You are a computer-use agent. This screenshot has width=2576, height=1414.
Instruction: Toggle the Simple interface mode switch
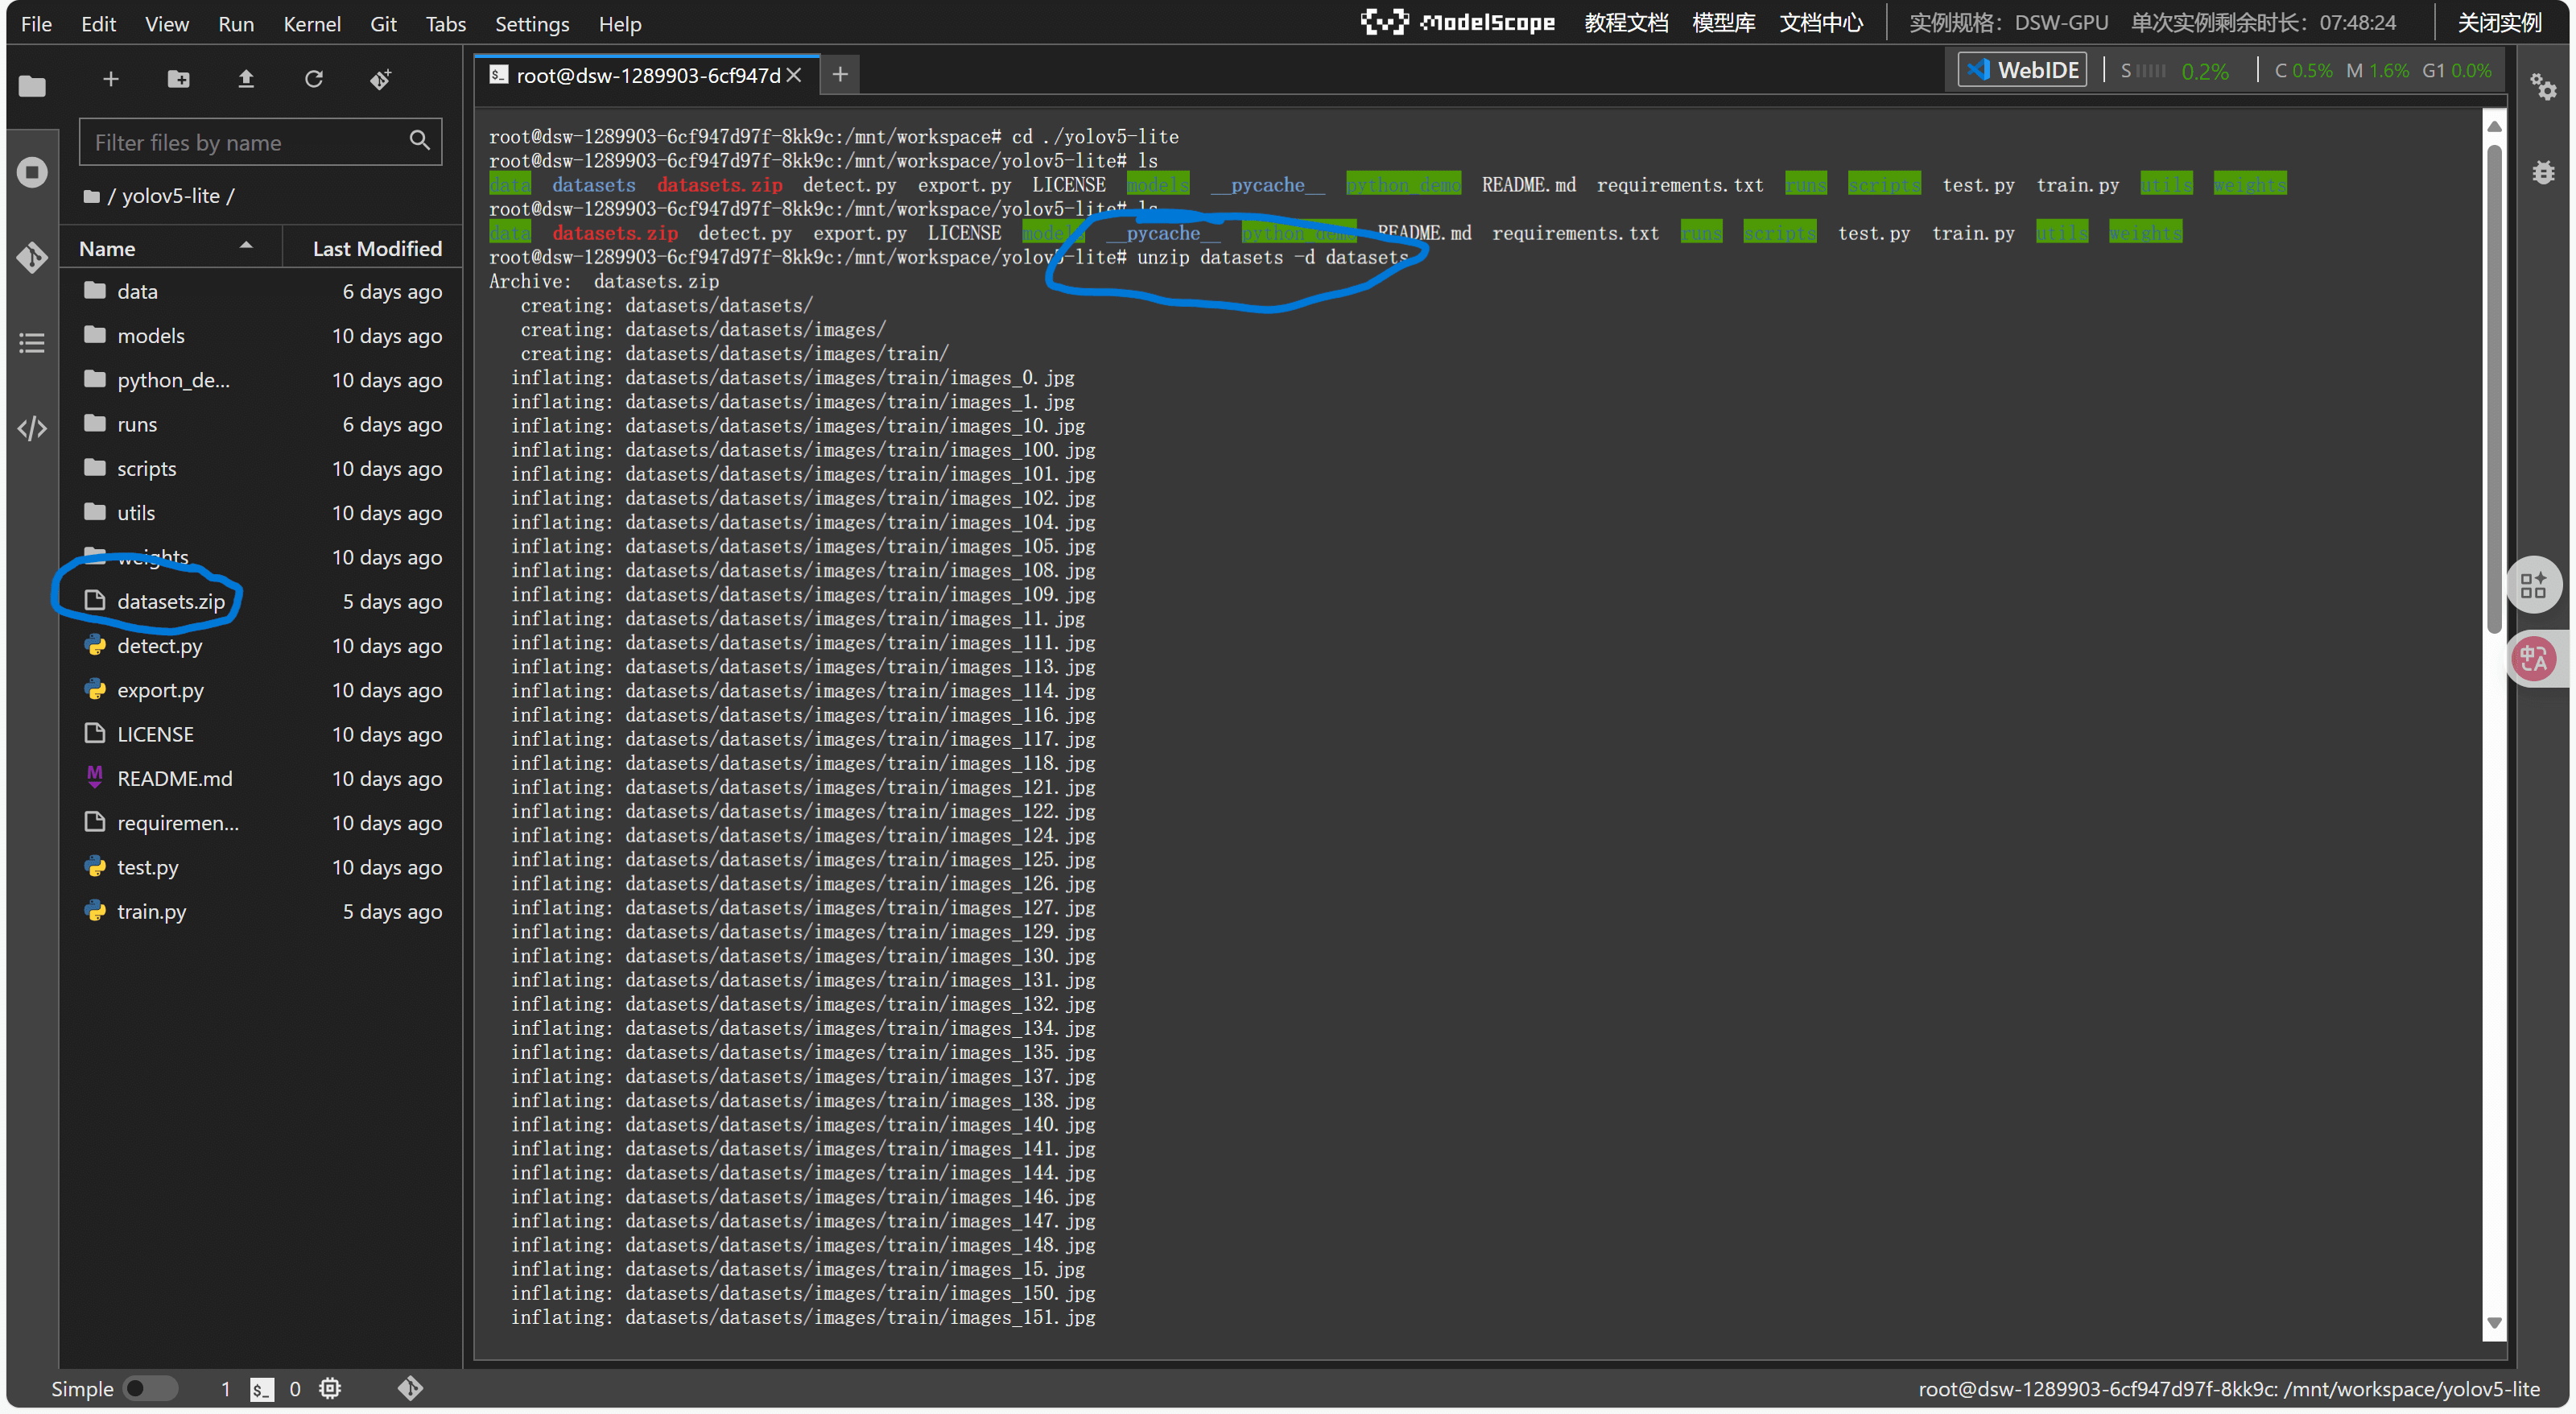(x=150, y=1389)
